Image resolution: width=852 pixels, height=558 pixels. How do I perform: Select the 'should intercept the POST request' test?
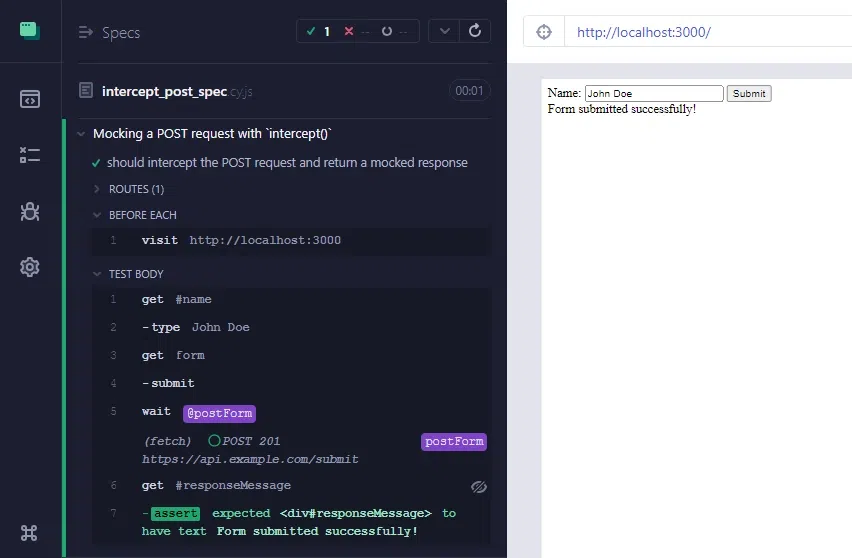(x=287, y=162)
